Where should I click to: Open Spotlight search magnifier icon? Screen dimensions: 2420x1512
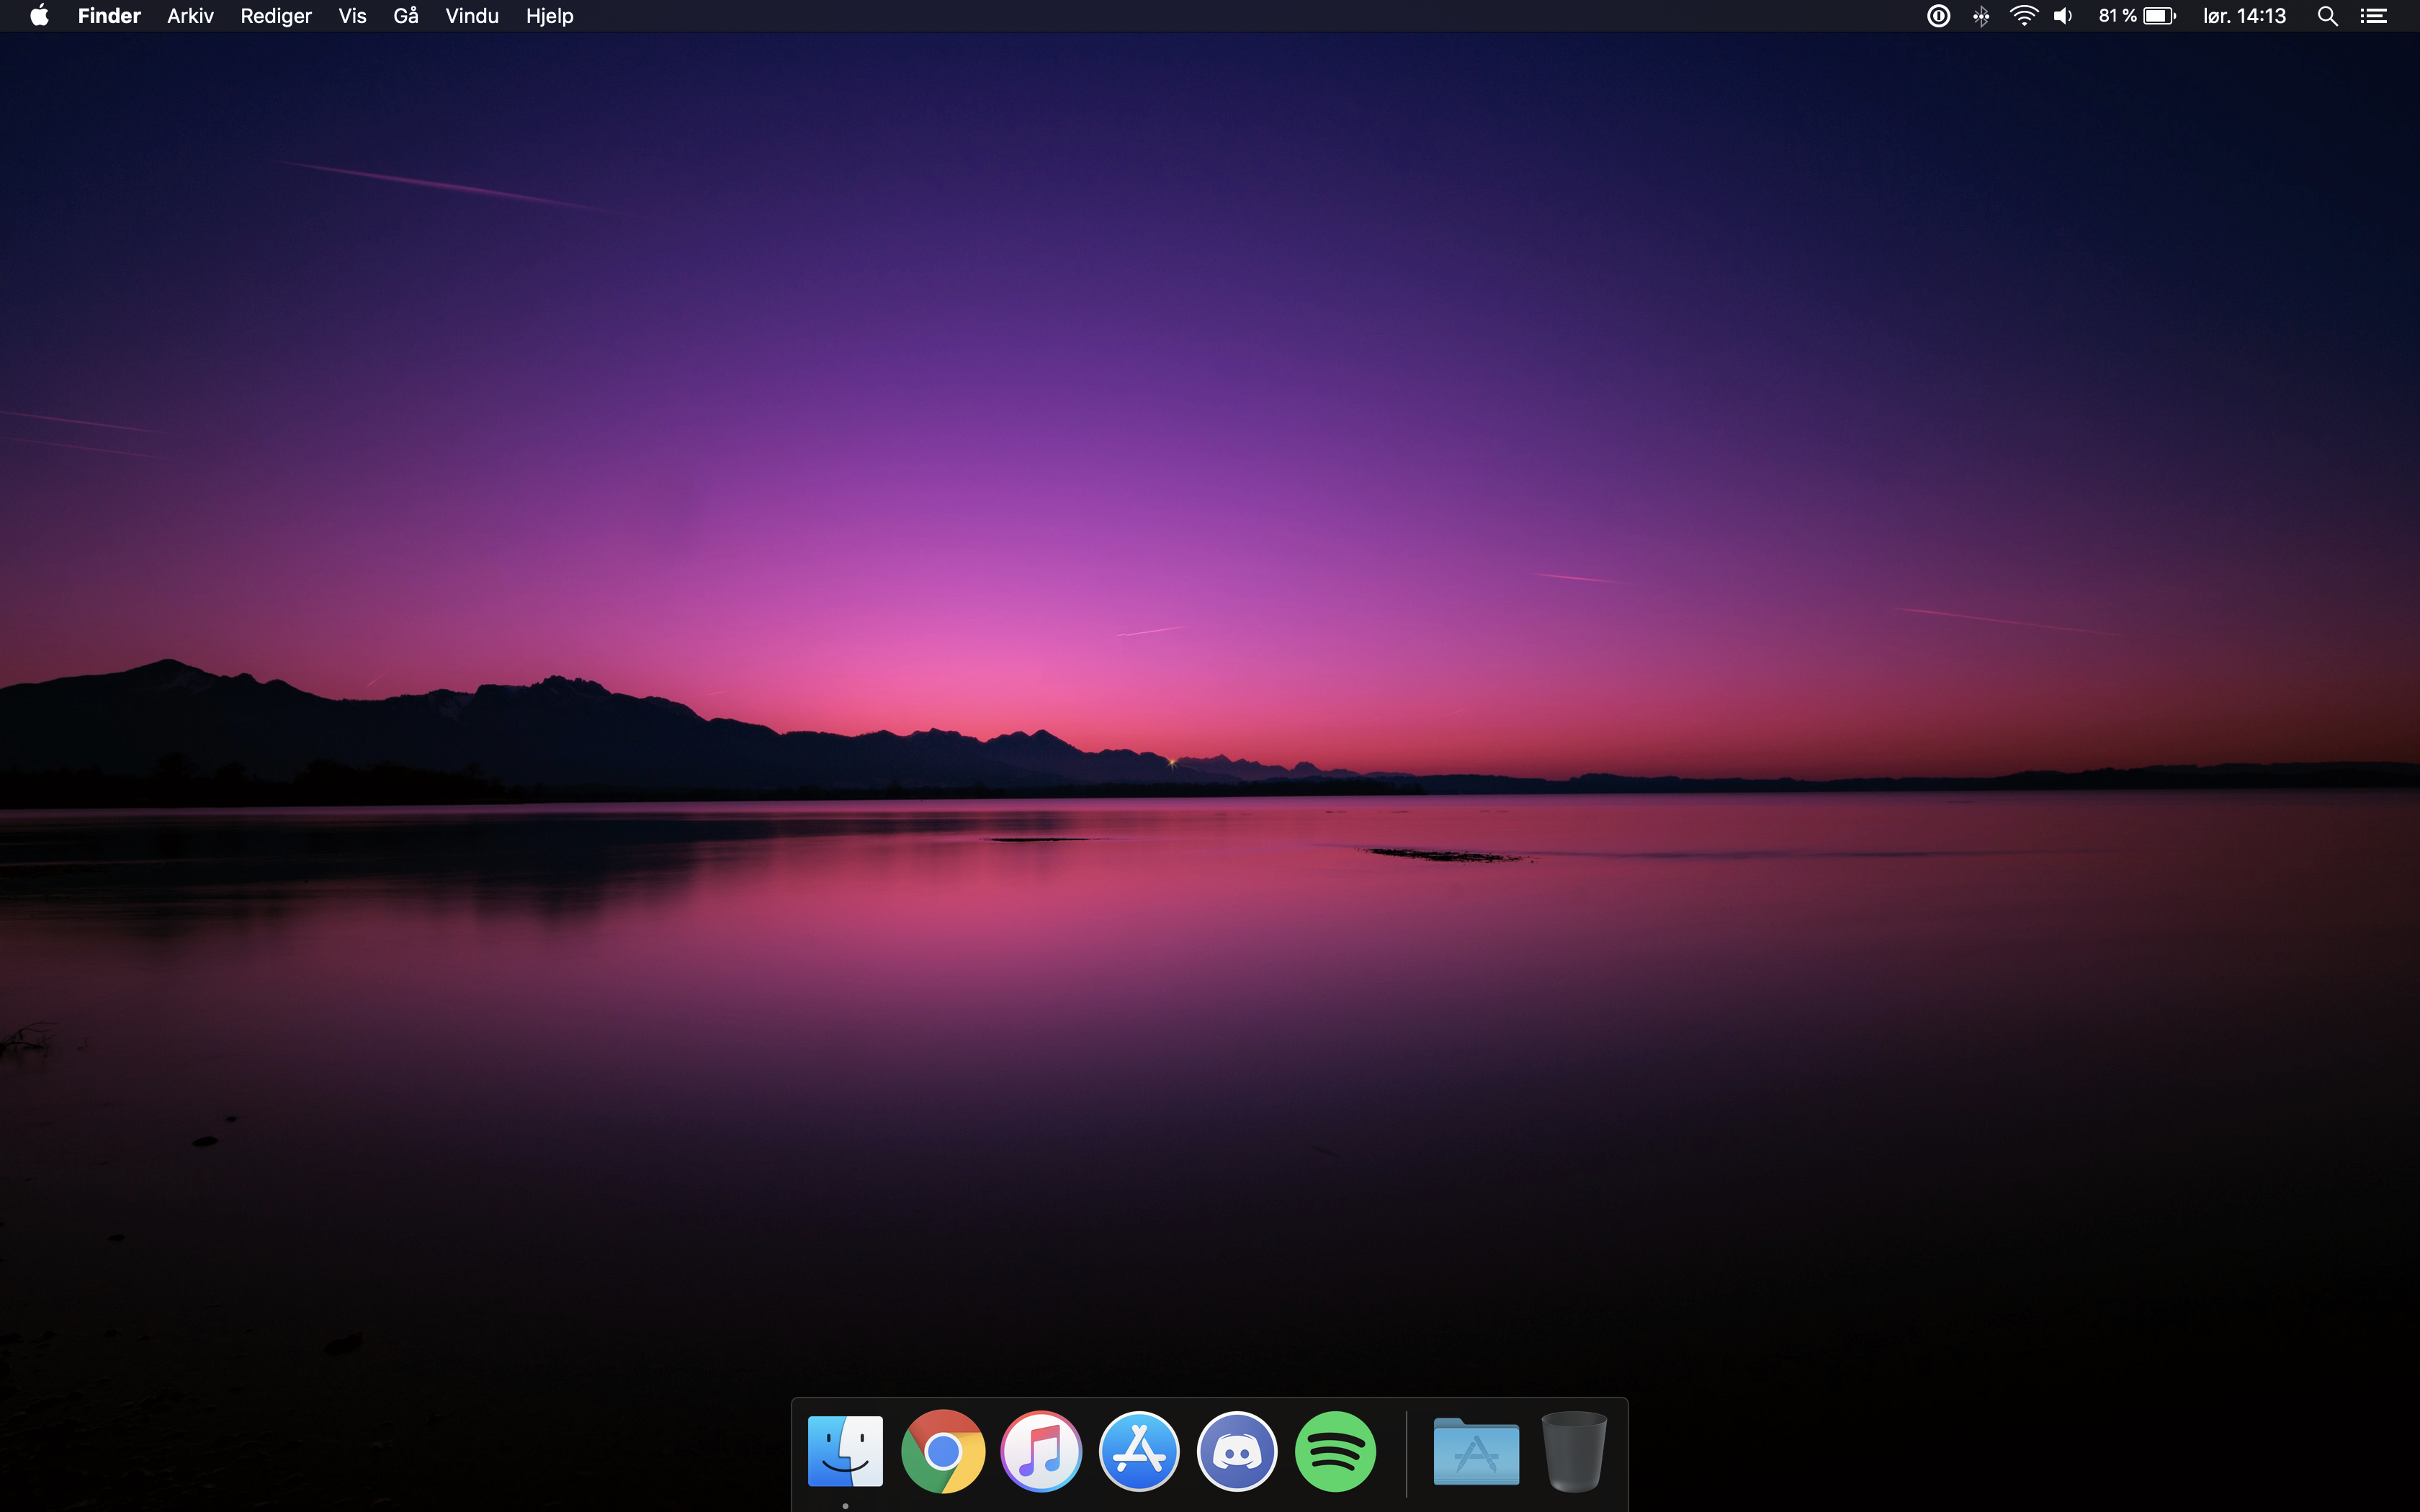(2327, 16)
